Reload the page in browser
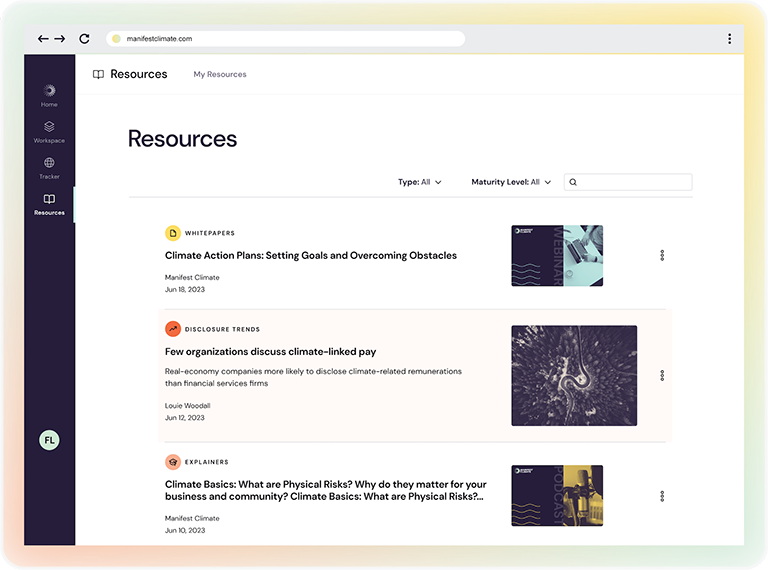768x570 pixels. point(84,39)
